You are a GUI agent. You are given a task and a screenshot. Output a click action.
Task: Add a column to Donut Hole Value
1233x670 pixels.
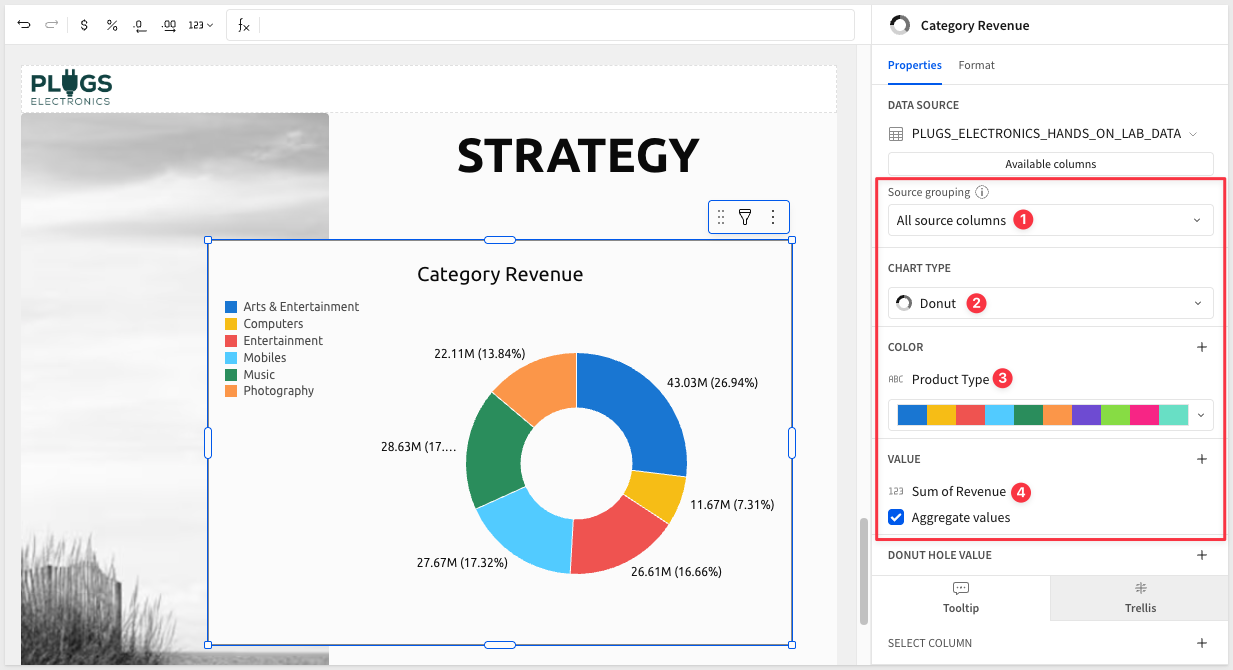point(1202,555)
